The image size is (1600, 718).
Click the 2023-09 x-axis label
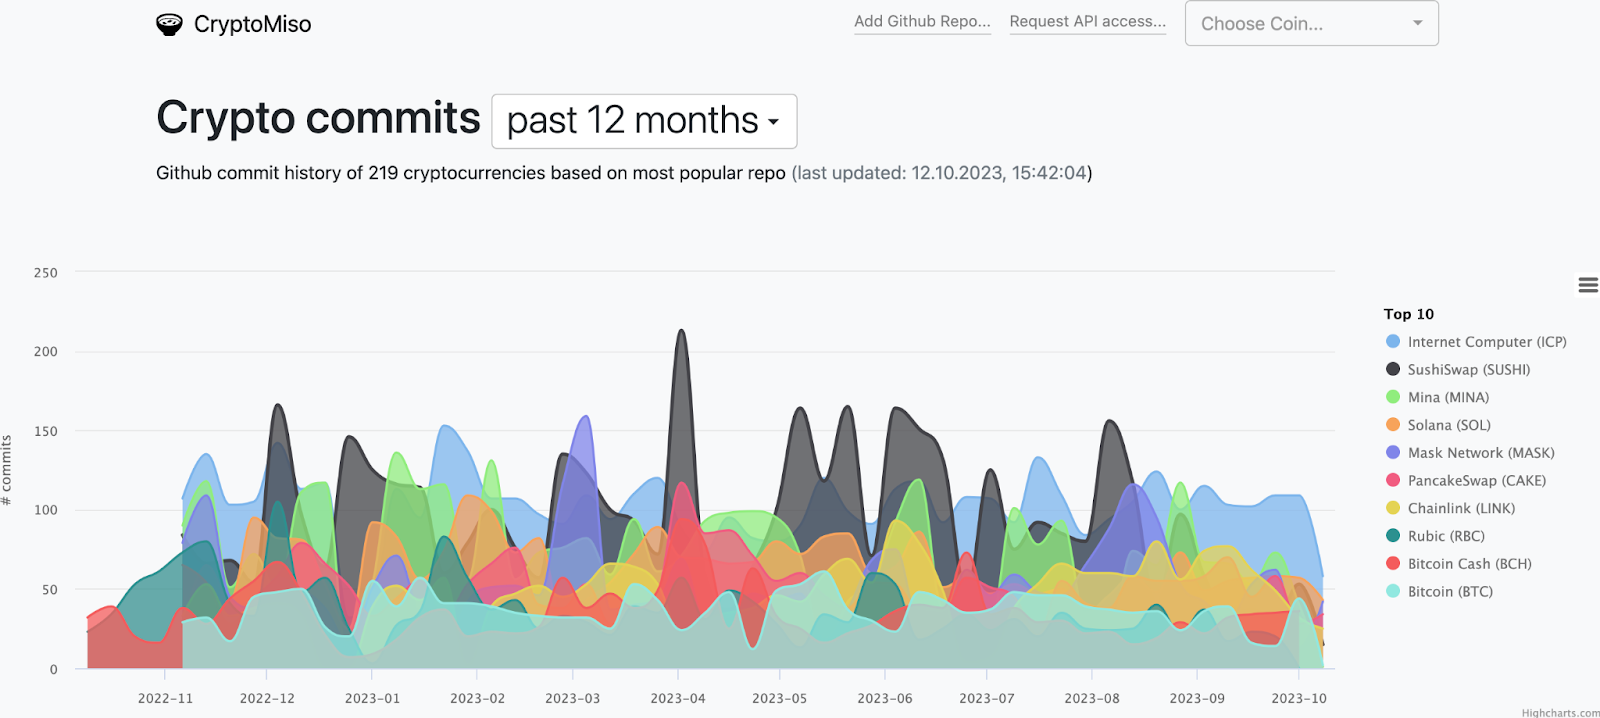(x=1196, y=698)
